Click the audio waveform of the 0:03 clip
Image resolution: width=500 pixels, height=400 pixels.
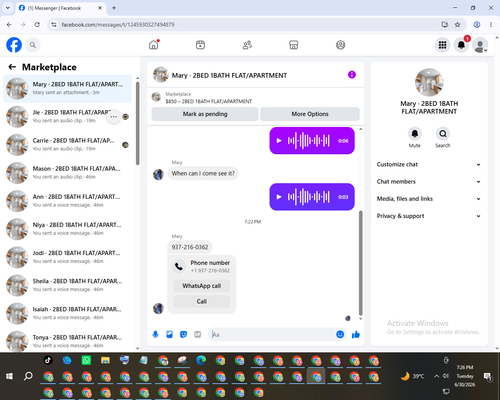309,197
